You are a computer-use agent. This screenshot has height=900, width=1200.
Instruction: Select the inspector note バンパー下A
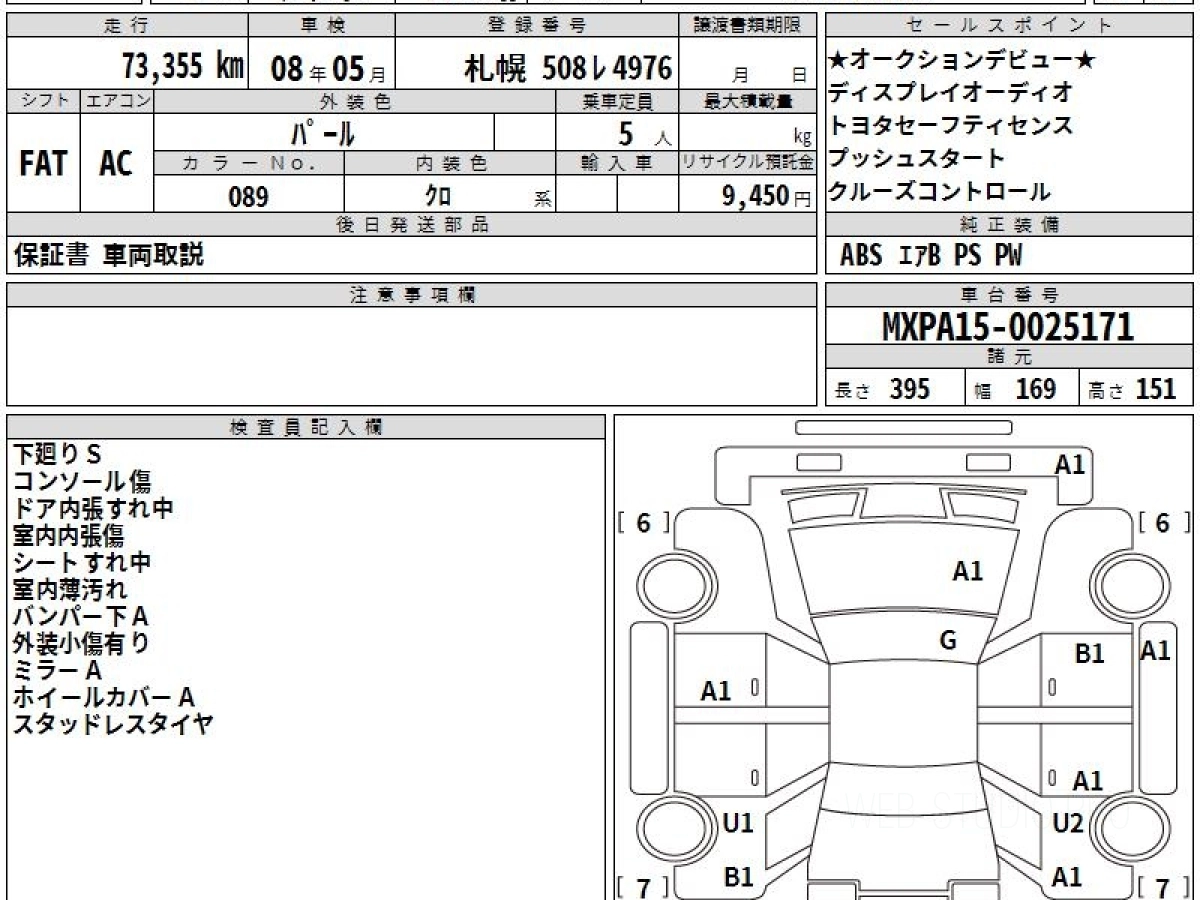point(80,617)
